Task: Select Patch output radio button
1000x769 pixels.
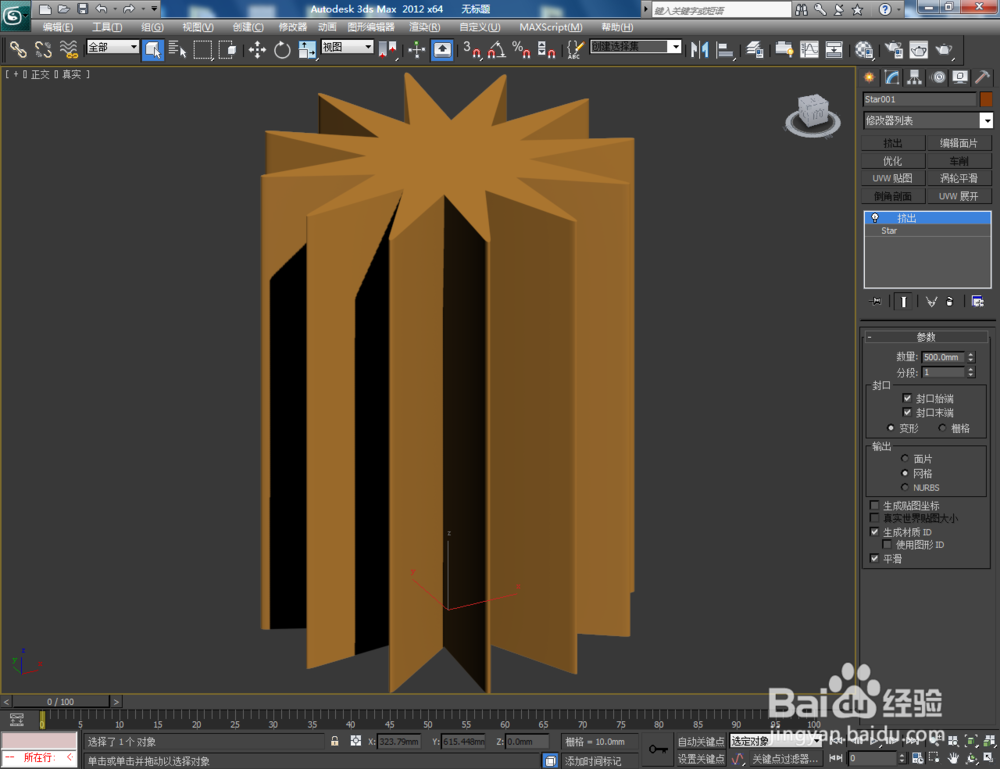Action: tap(904, 458)
